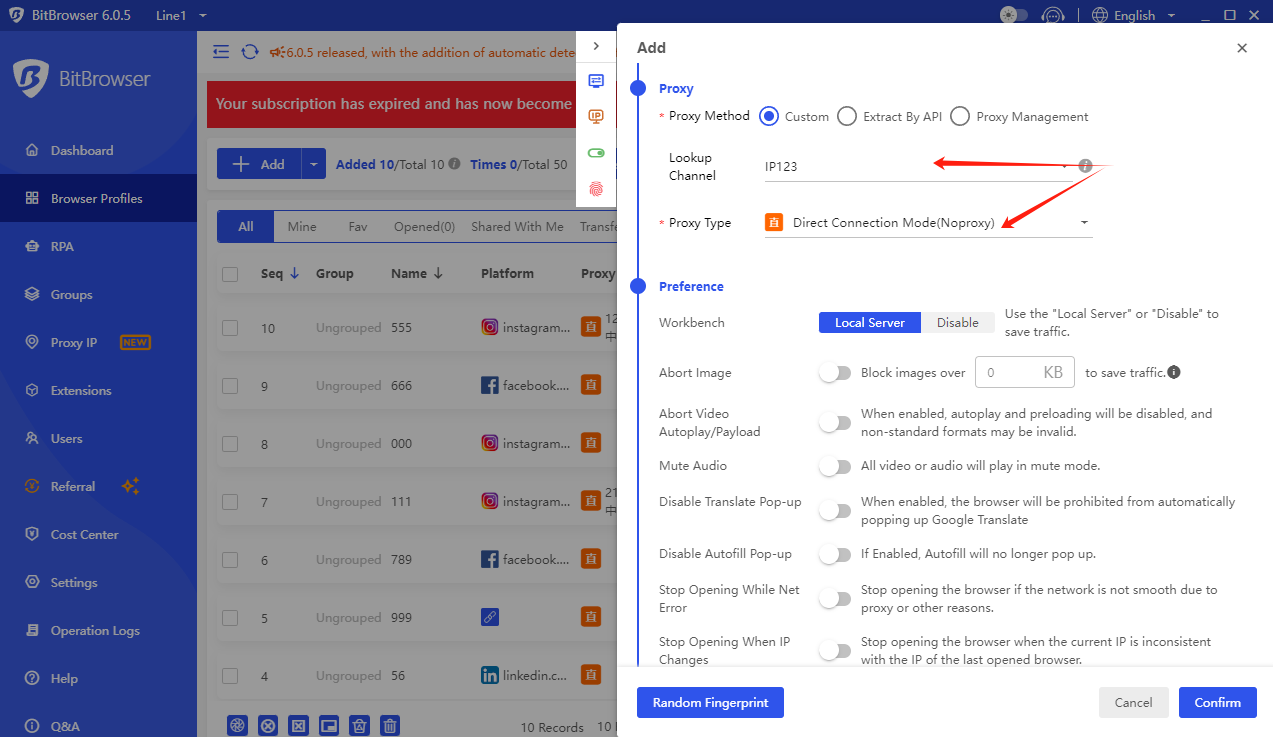Switch to the Mine tab
The image size is (1273, 737).
tap(302, 227)
